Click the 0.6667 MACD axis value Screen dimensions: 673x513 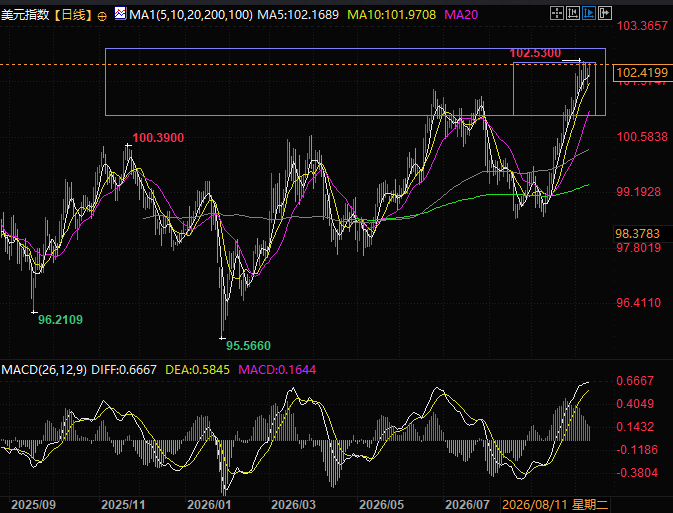(635, 381)
